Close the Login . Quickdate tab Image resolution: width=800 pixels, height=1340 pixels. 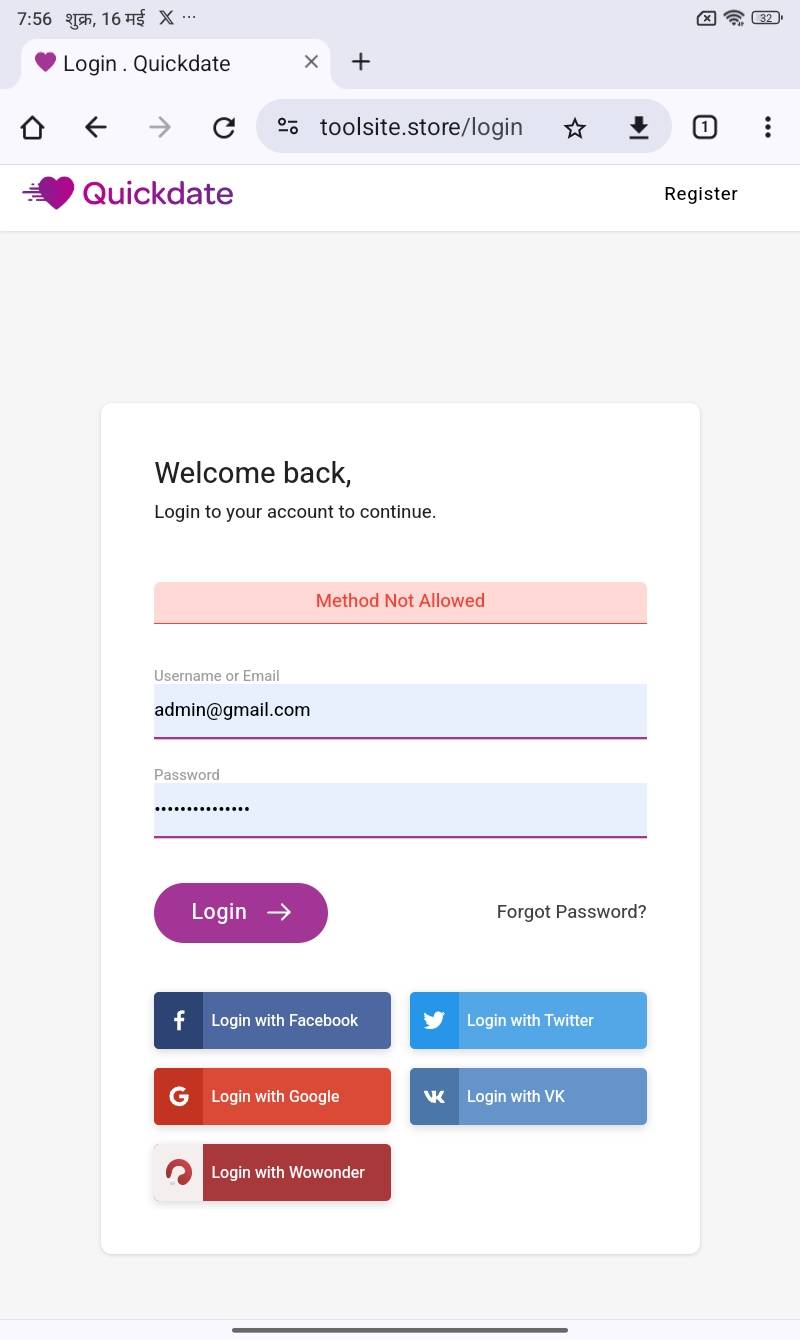coord(311,62)
